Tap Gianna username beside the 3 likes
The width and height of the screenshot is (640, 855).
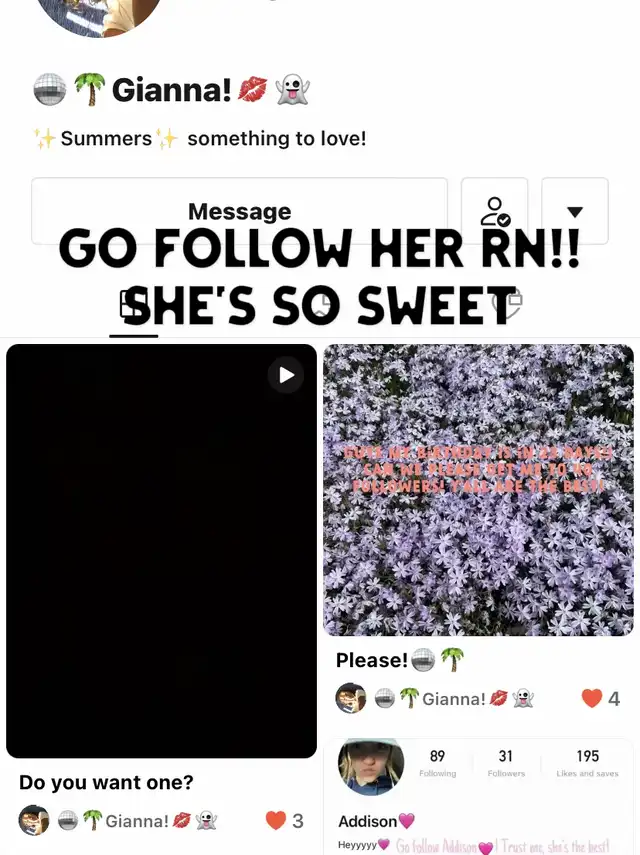[137, 821]
